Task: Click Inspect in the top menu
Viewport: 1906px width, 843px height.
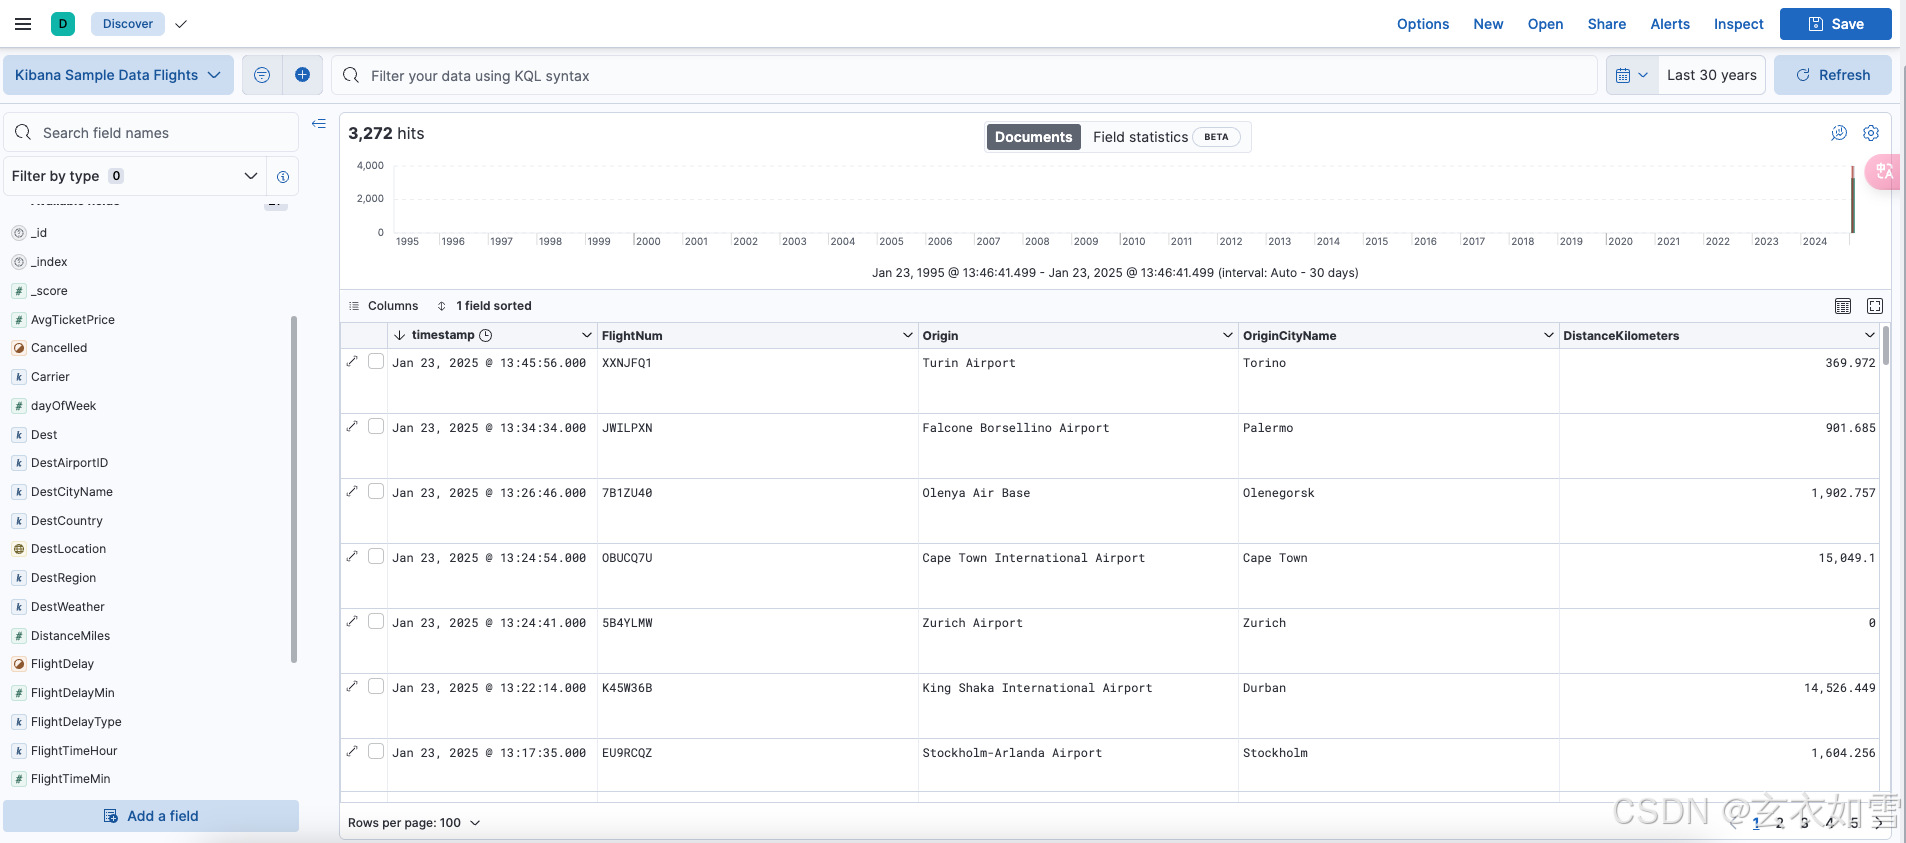Action: pyautogui.click(x=1739, y=24)
